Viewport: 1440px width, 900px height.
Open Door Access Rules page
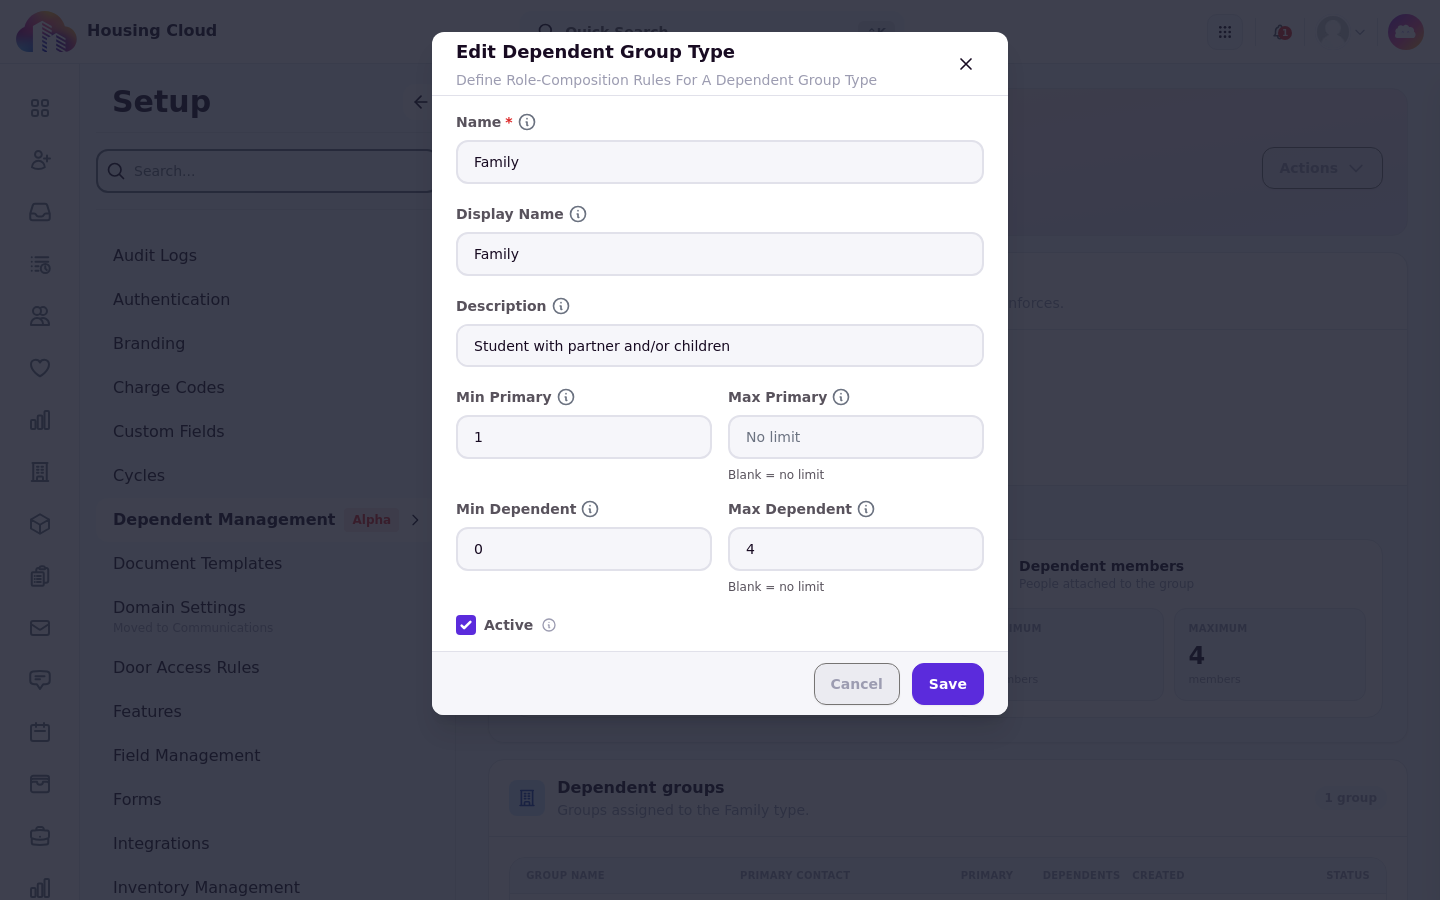tap(186, 667)
